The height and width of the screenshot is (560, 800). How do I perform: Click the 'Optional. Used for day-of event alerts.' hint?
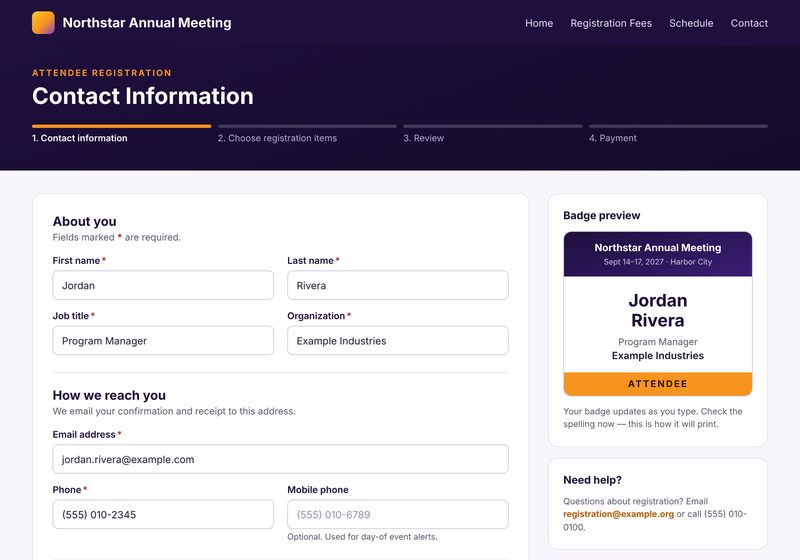(362, 537)
